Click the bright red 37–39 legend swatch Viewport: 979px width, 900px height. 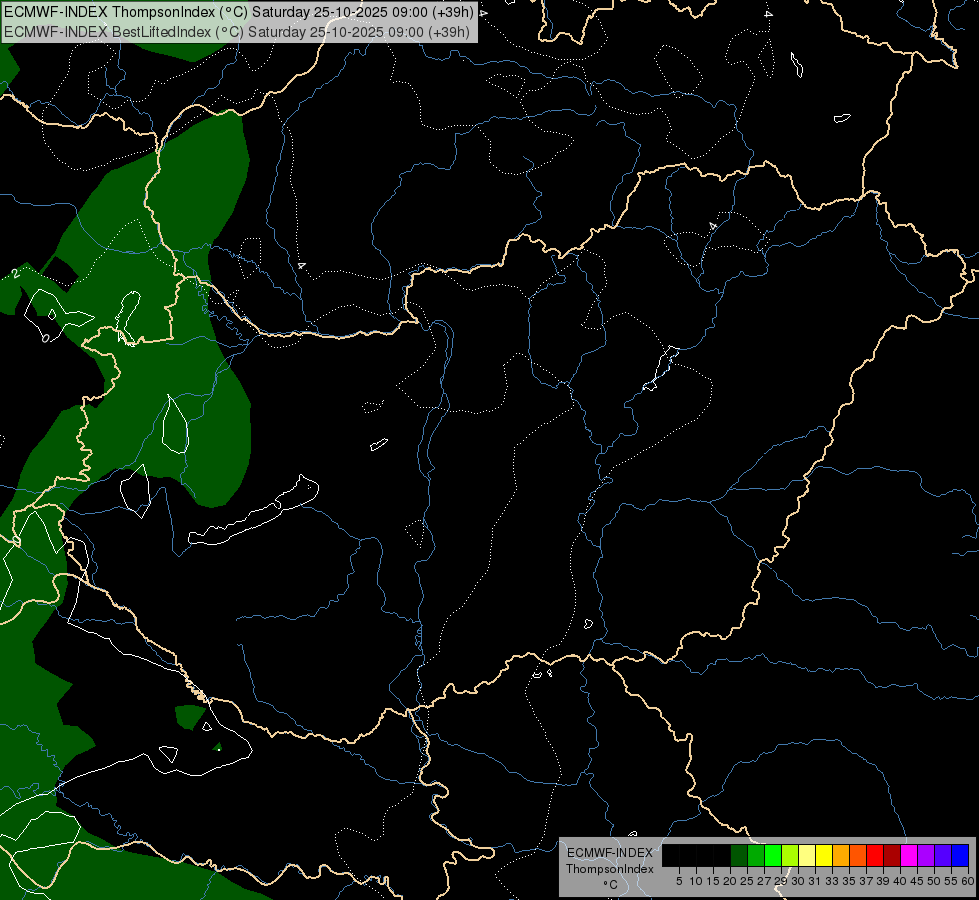[x=875, y=855]
